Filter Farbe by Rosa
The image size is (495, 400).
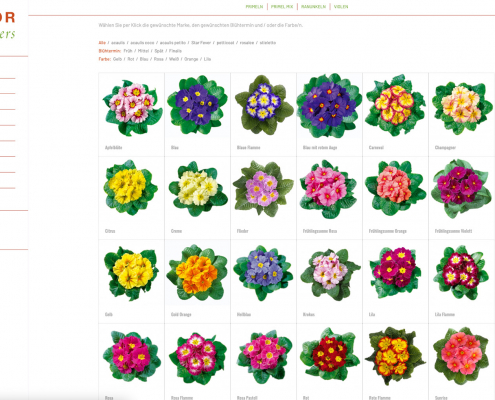(x=159, y=59)
